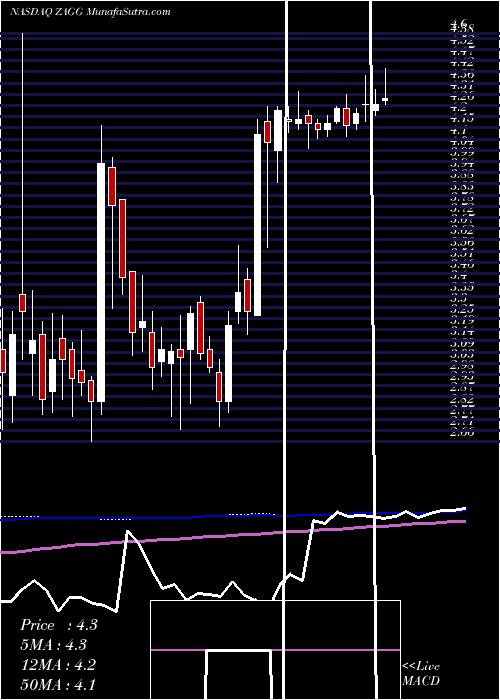Click the NASDAQ ZAGG MunafaSutra.com title text

point(90,12)
